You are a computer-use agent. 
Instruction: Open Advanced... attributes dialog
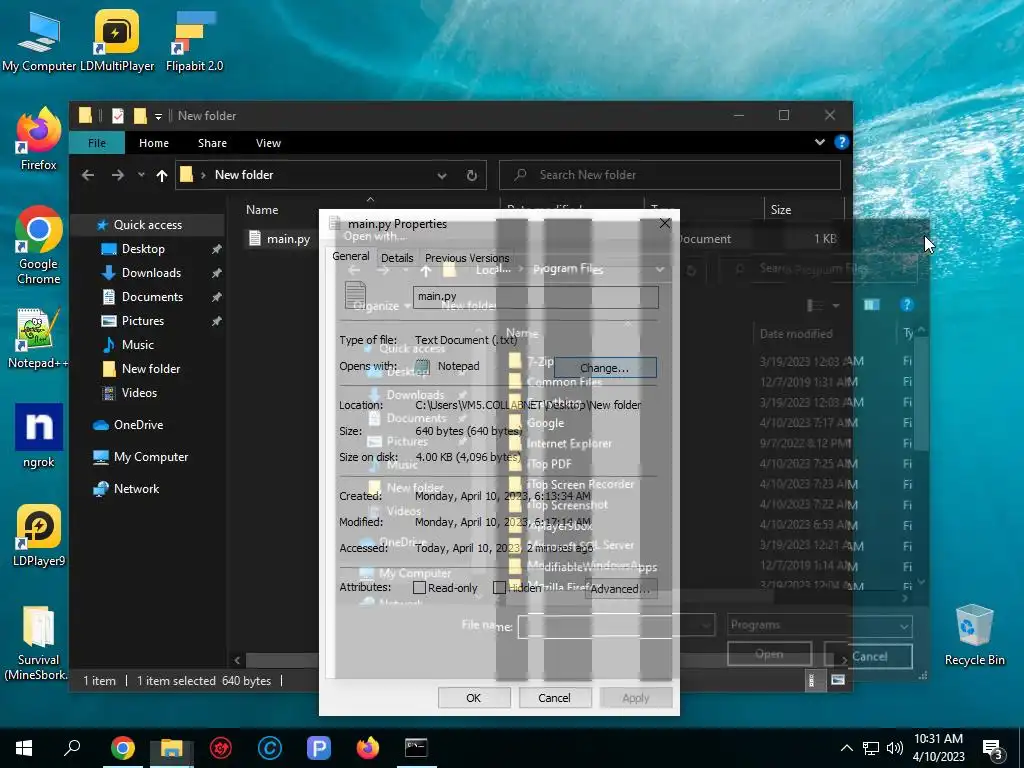[x=620, y=588]
